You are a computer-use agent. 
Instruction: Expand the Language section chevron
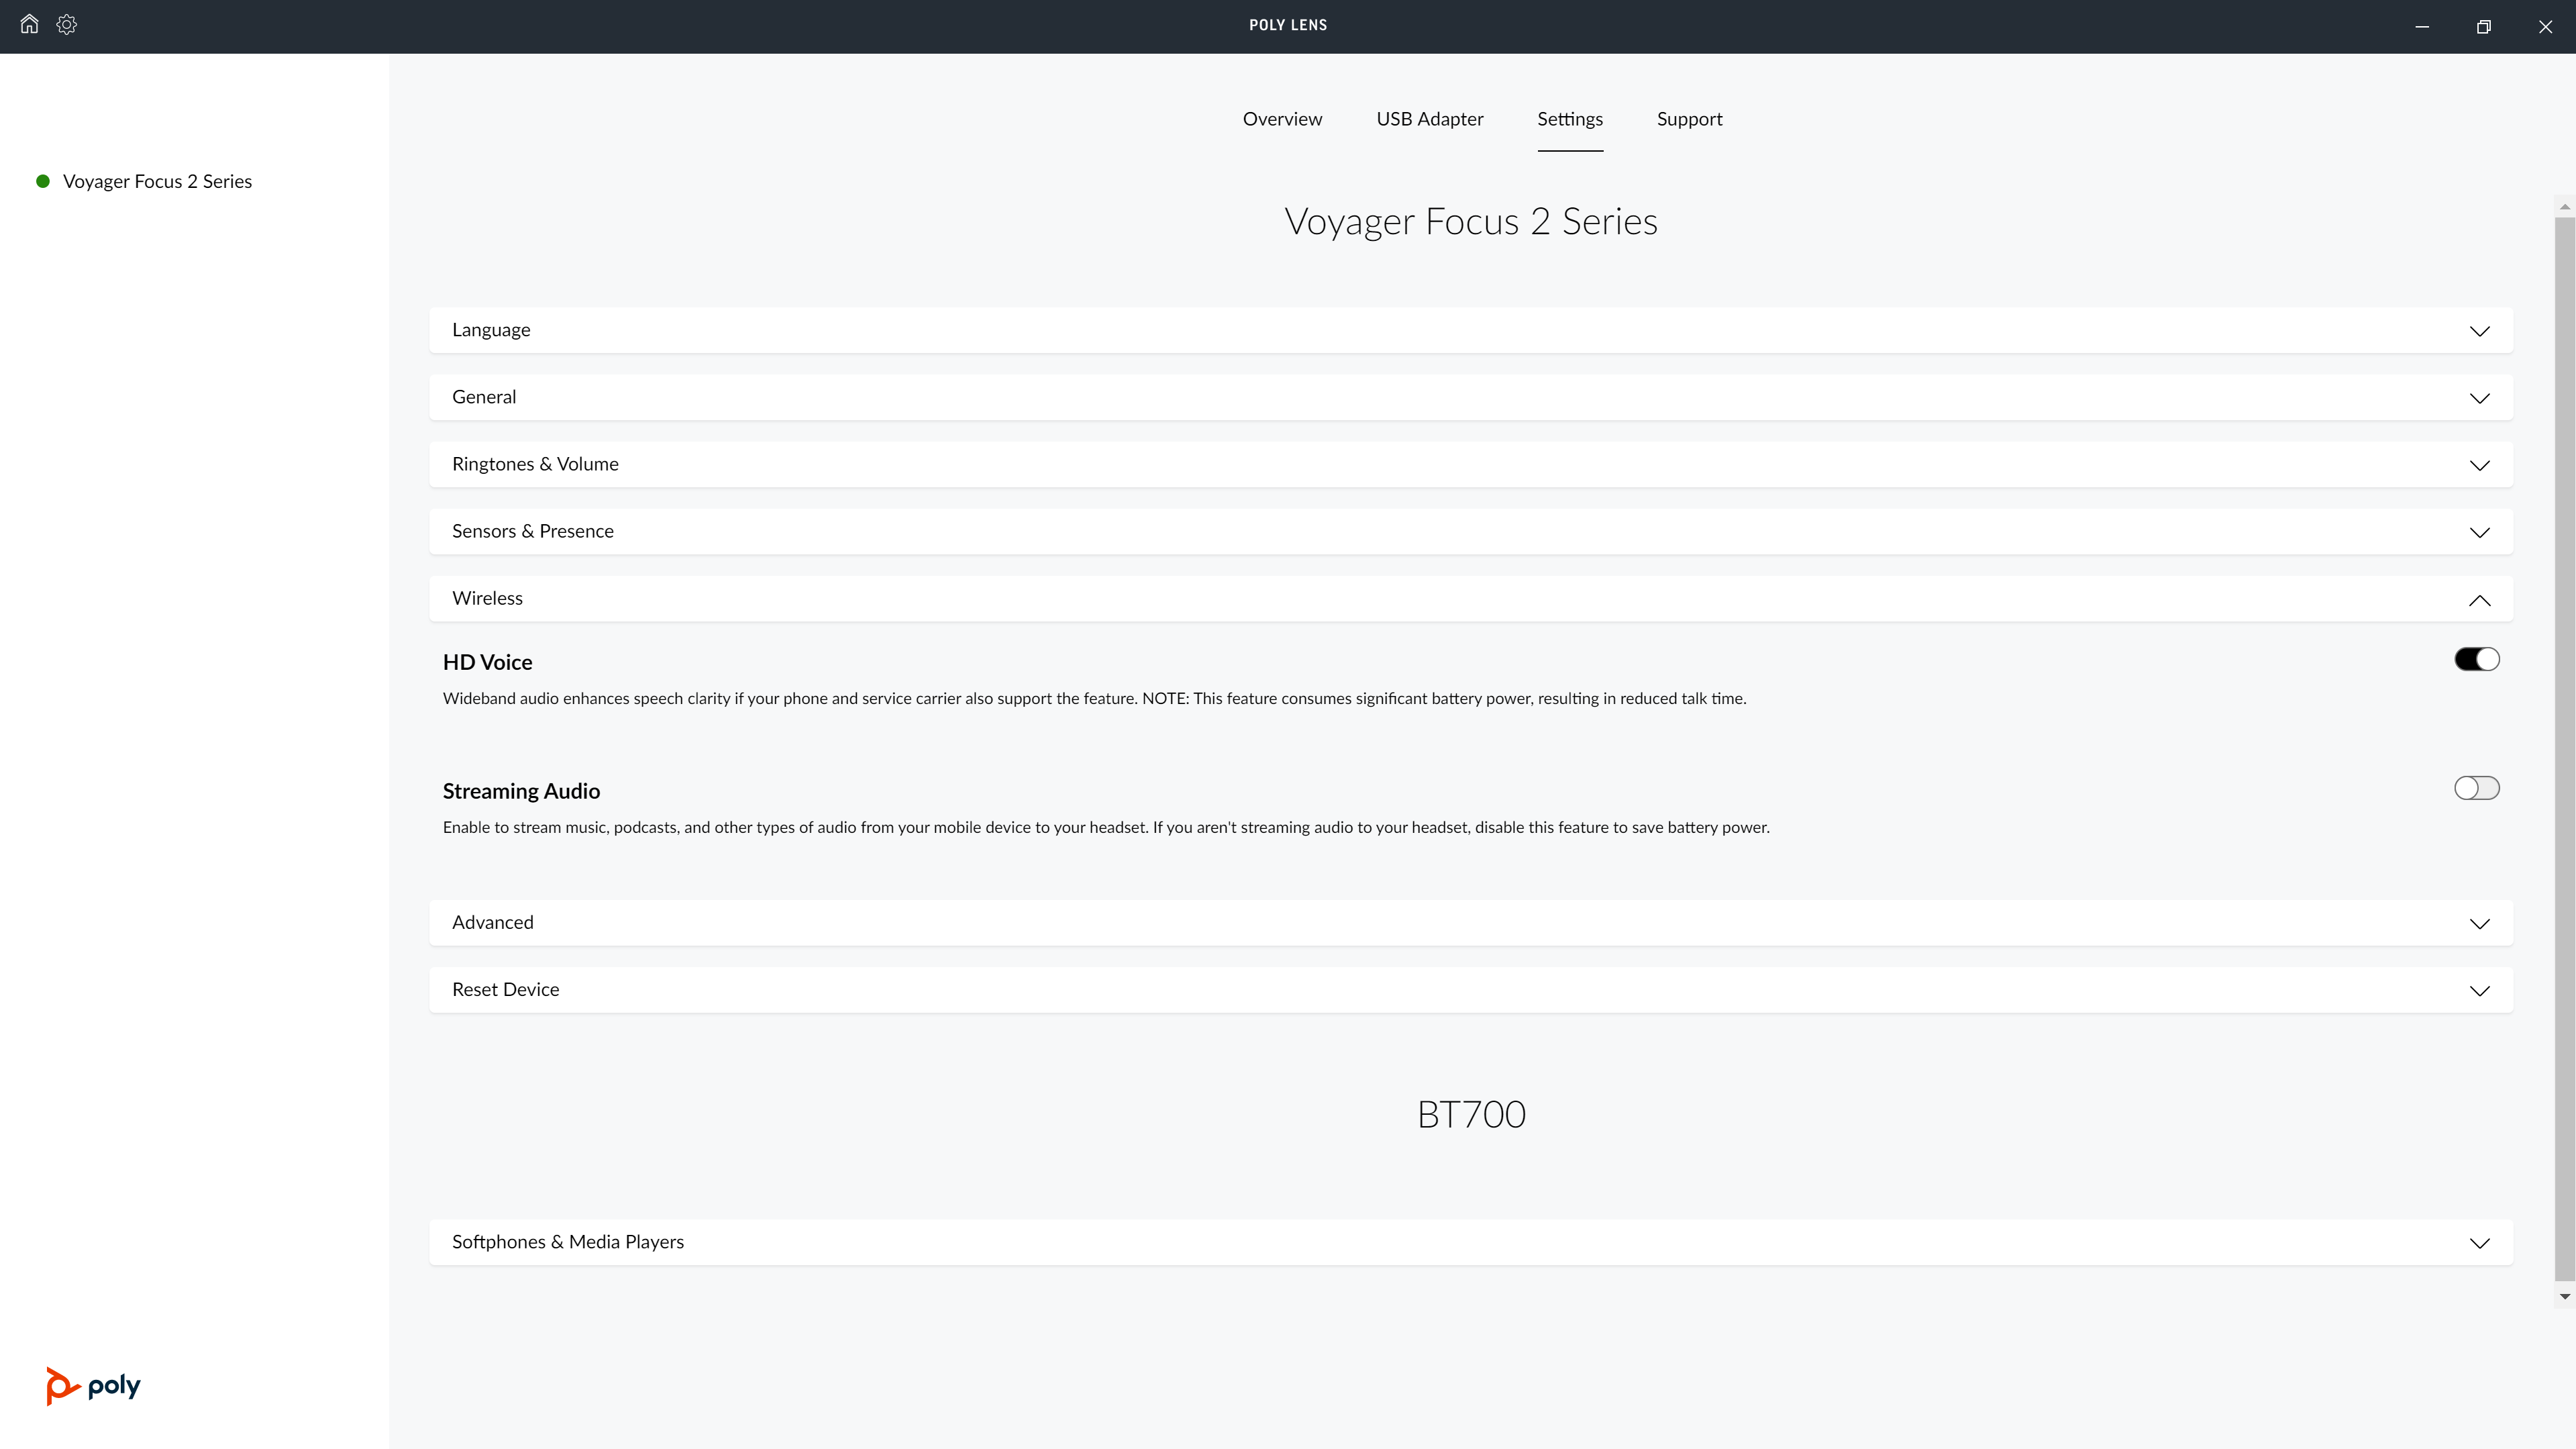point(2479,331)
